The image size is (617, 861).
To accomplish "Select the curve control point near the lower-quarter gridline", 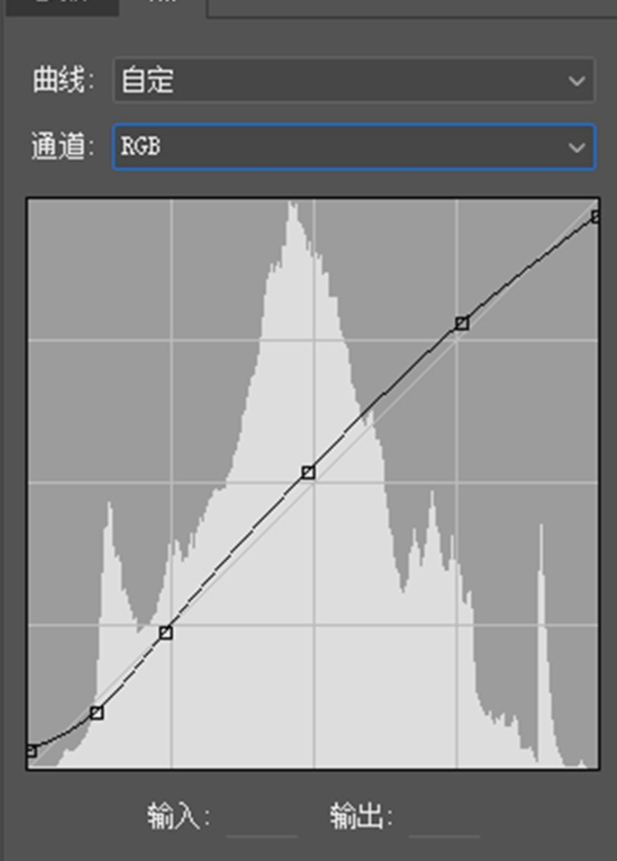I will coord(166,633).
